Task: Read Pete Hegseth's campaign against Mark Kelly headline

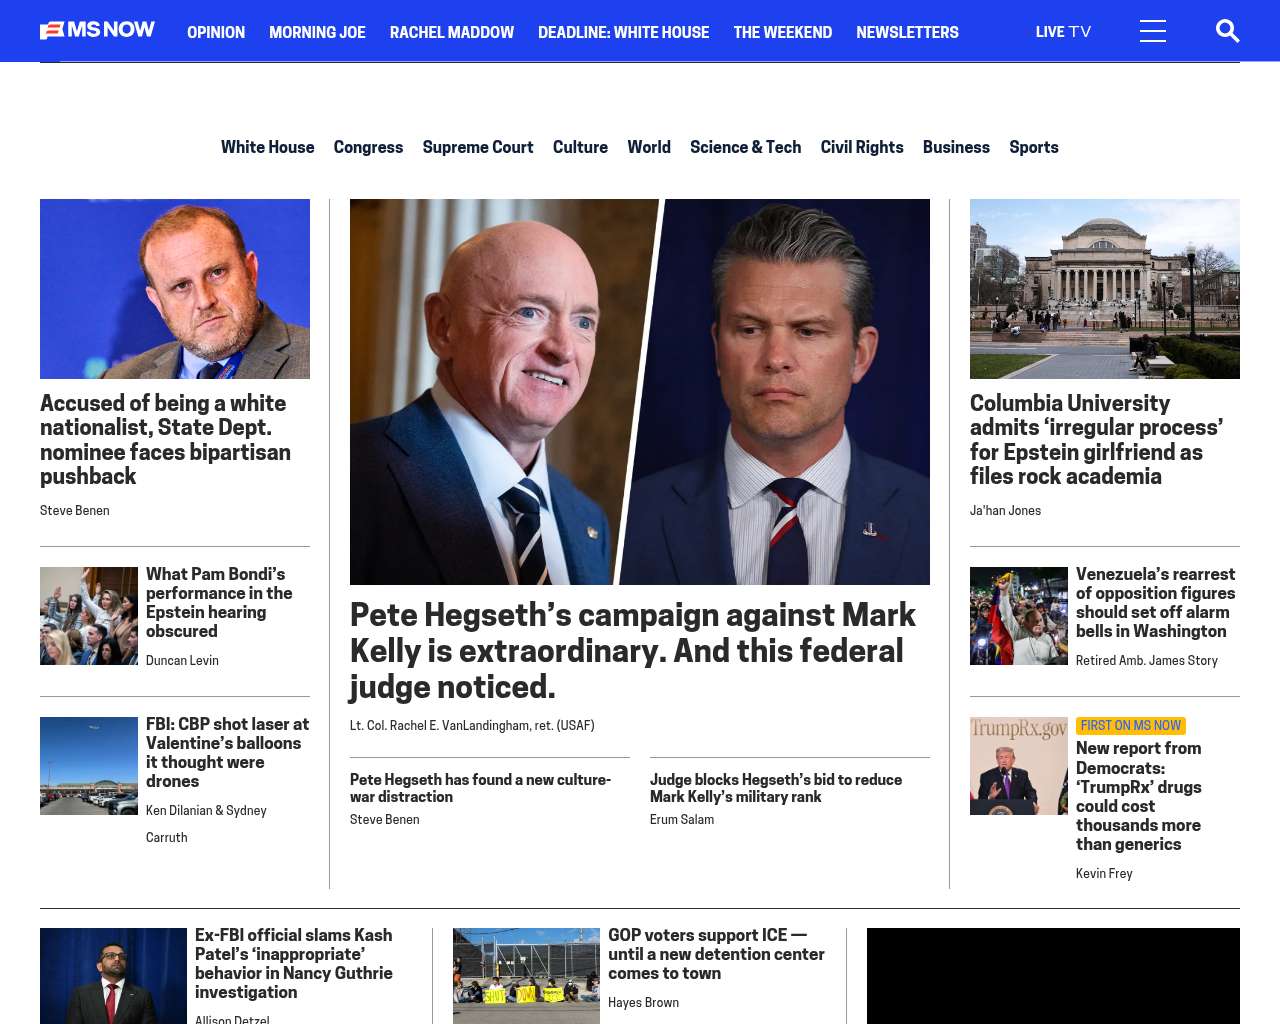Action: 632,650
